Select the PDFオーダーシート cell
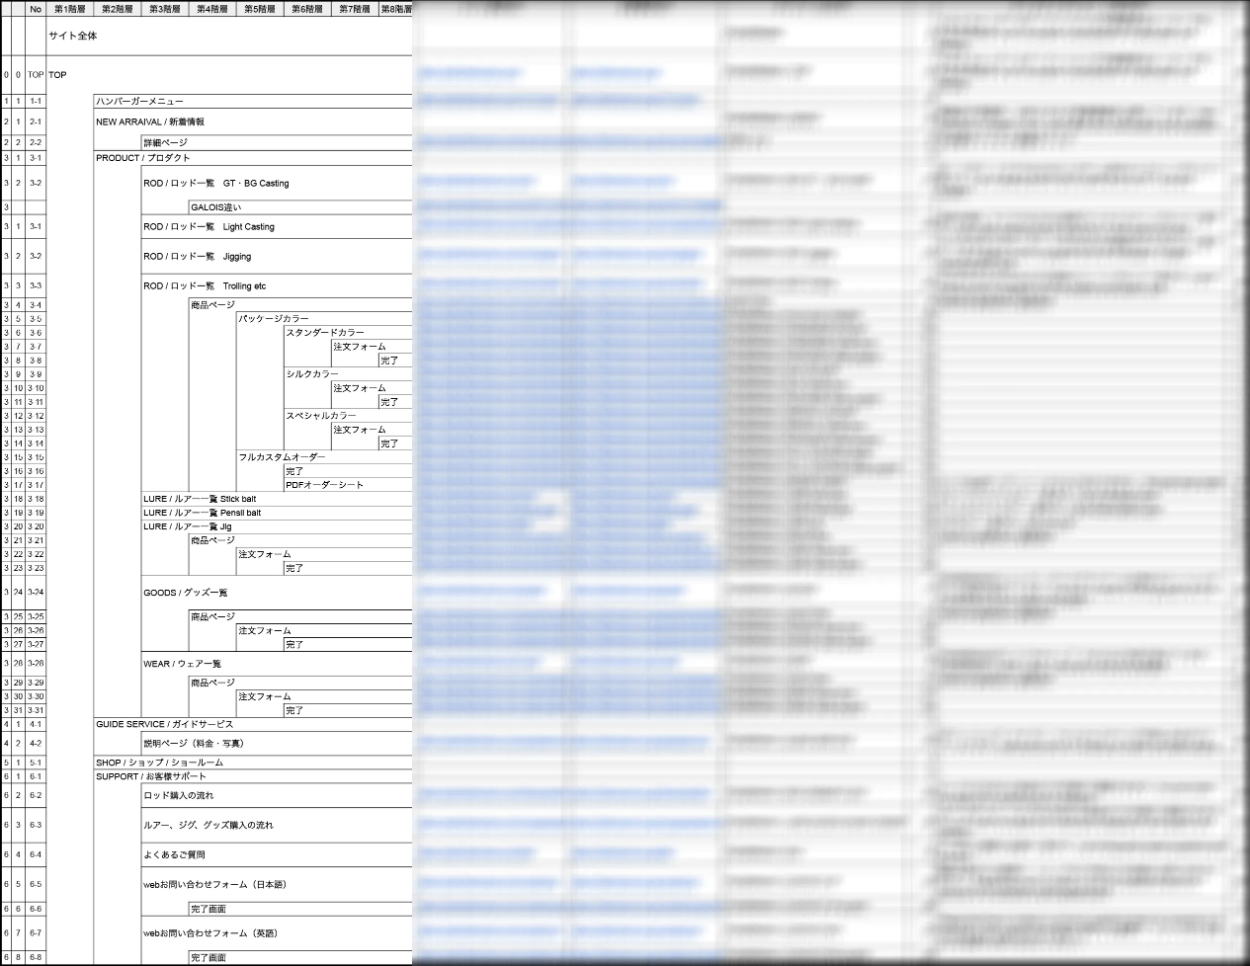This screenshot has height=966, width=1250. pyautogui.click(x=348, y=485)
